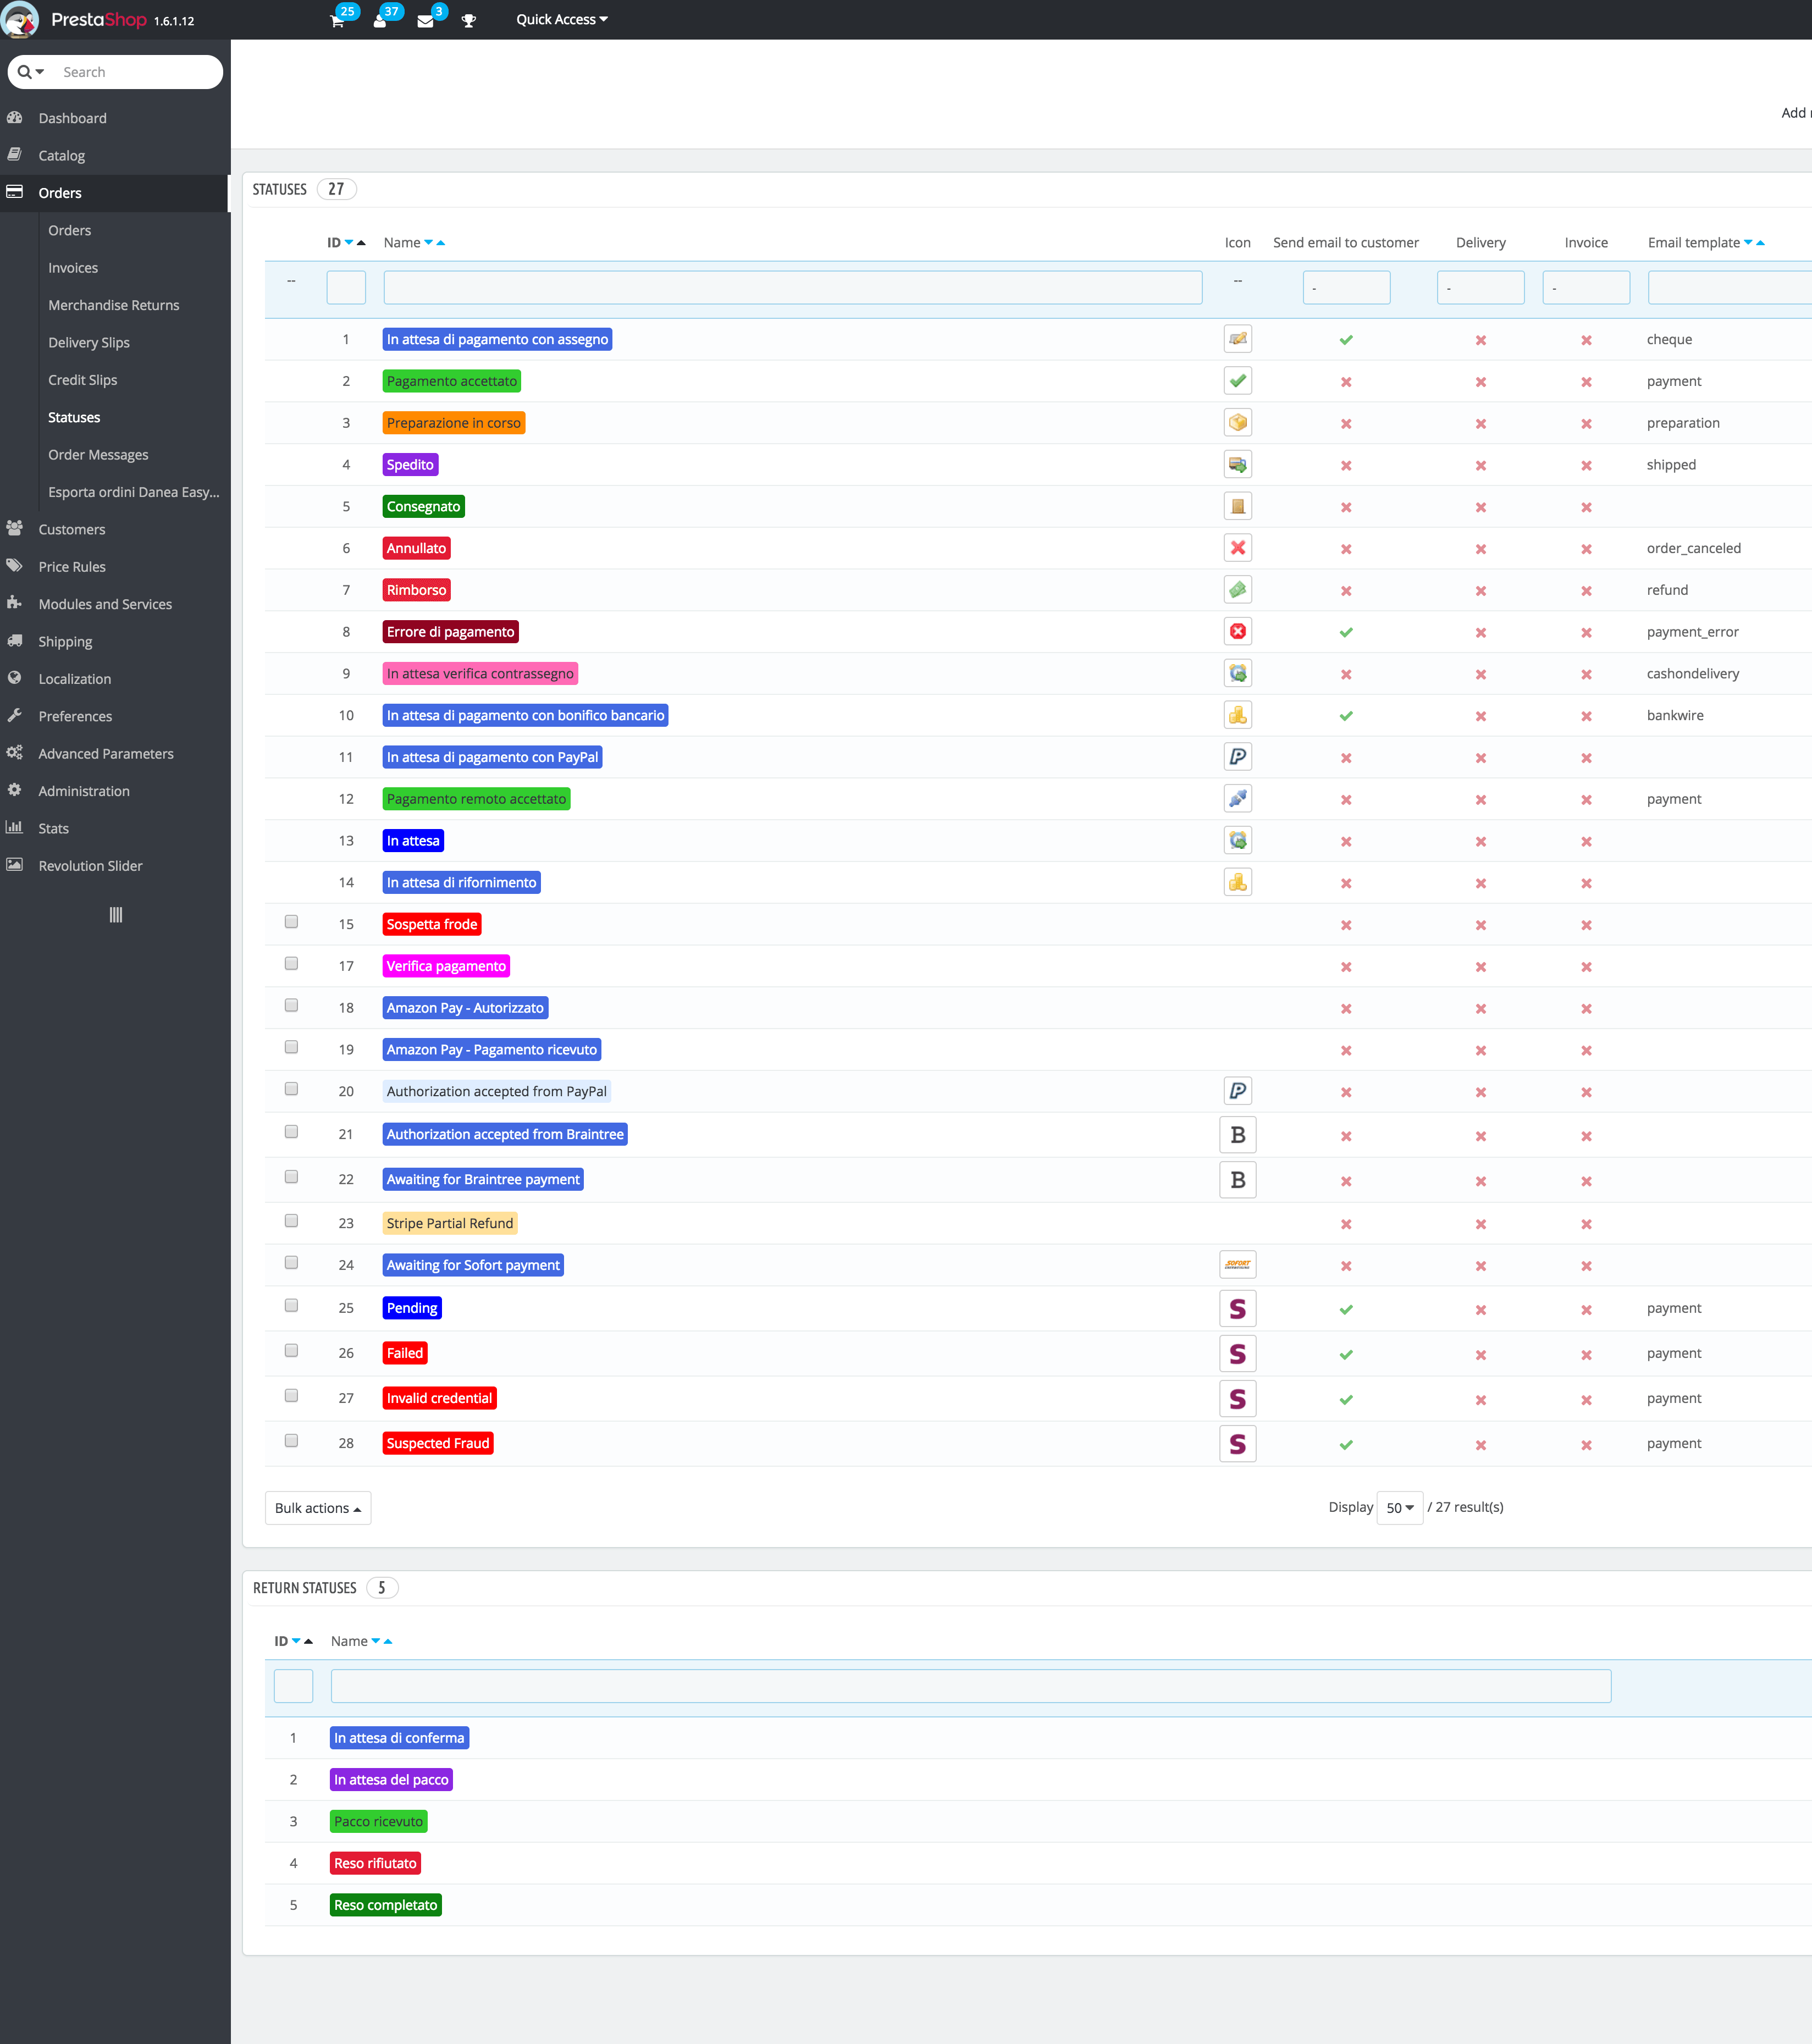Click the Sofort icon in row 24
Image resolution: width=1812 pixels, height=2044 pixels.
1237,1265
